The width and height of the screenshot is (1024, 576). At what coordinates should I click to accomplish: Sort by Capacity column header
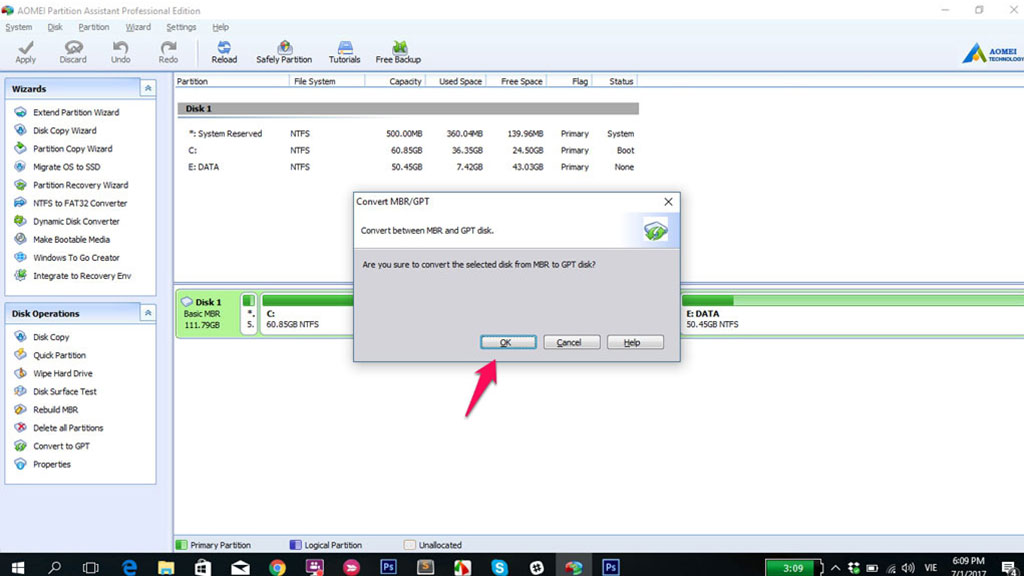[395, 82]
